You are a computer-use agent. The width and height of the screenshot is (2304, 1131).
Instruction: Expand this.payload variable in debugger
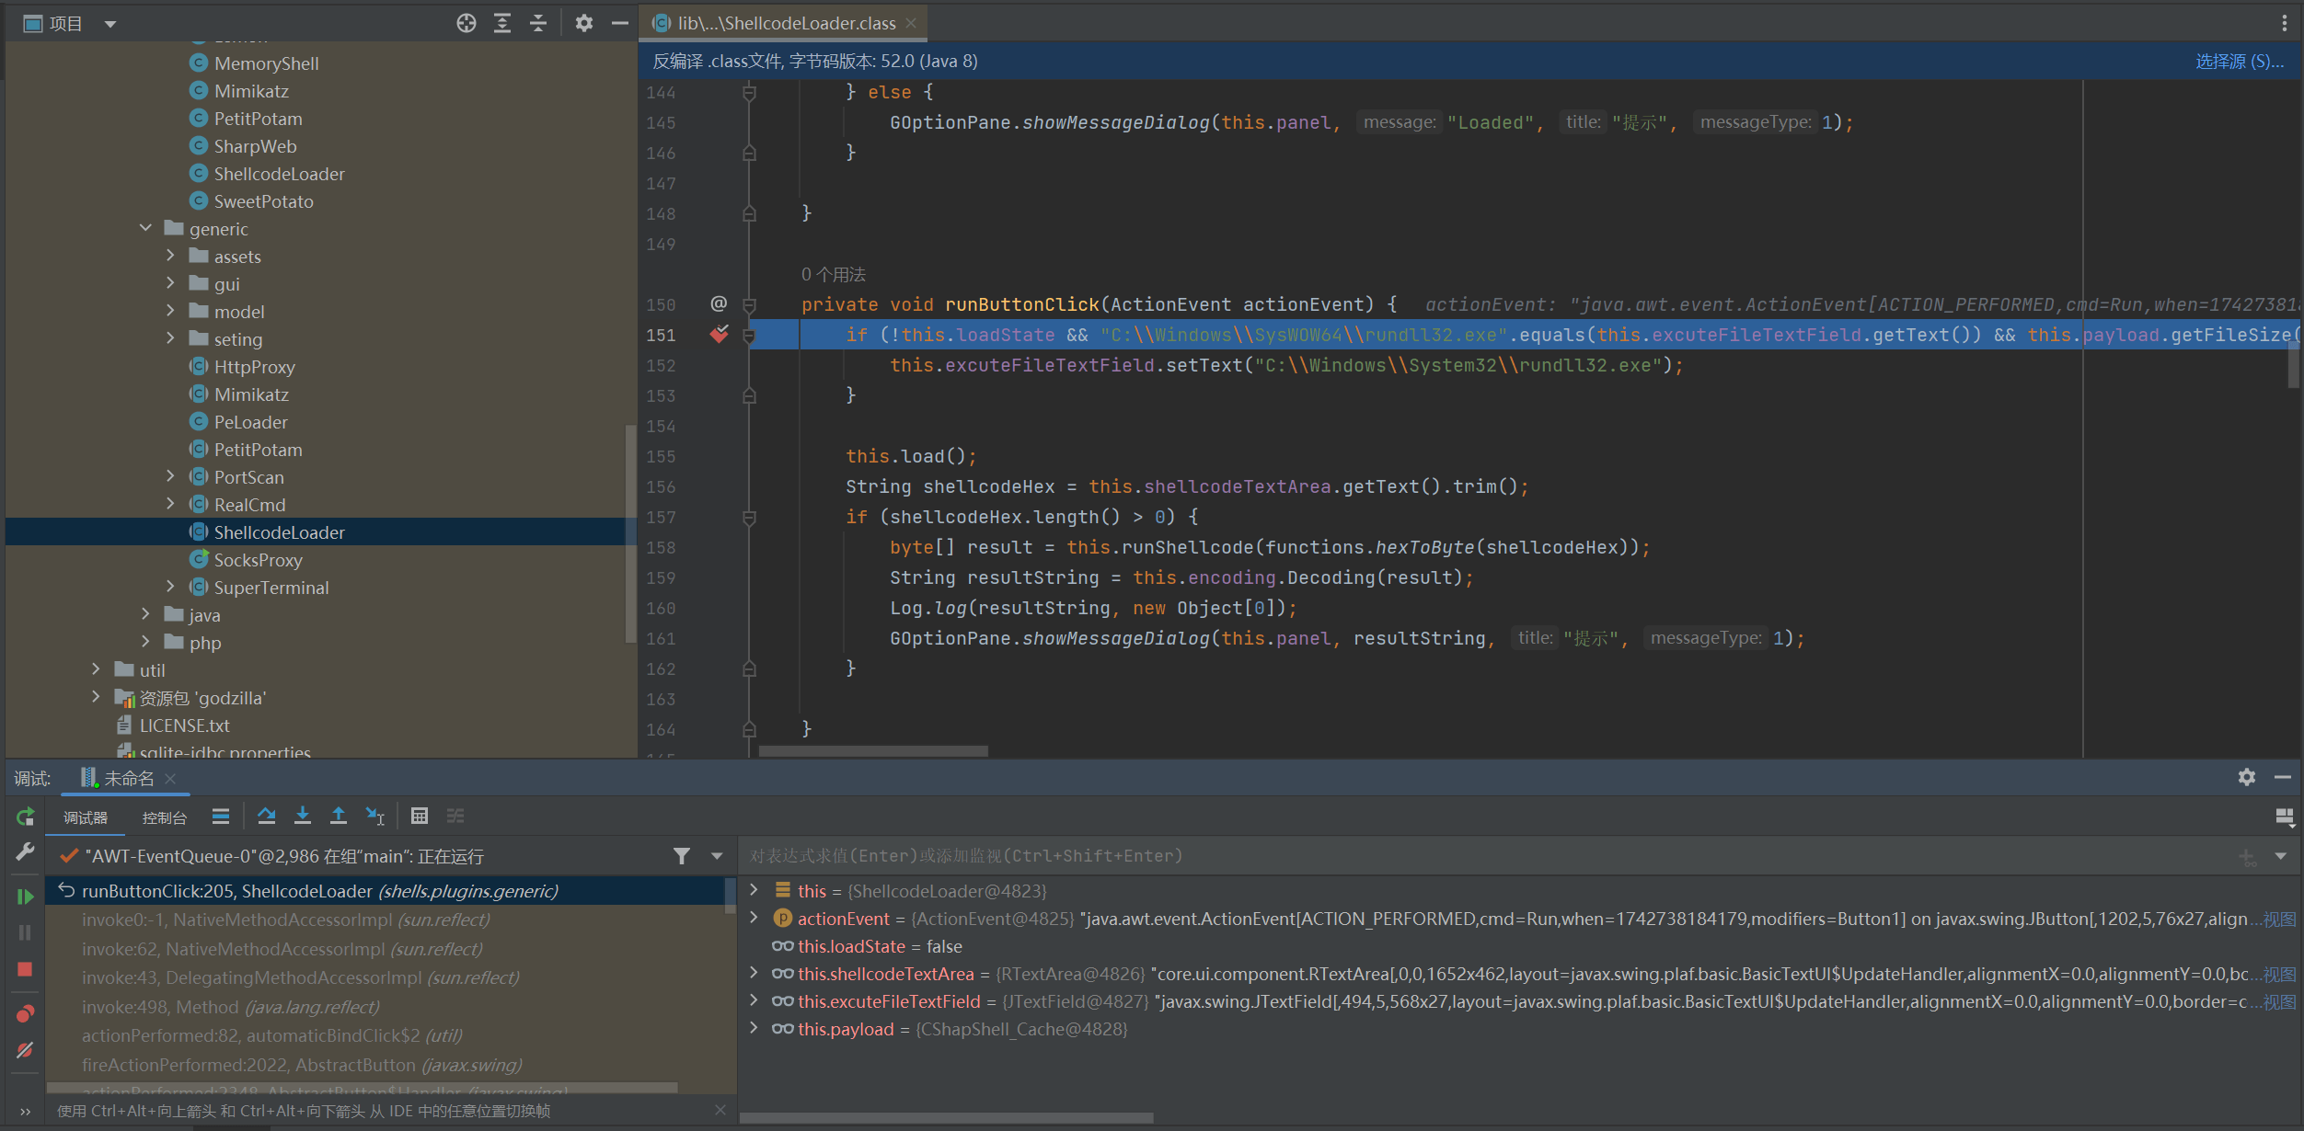click(755, 1029)
